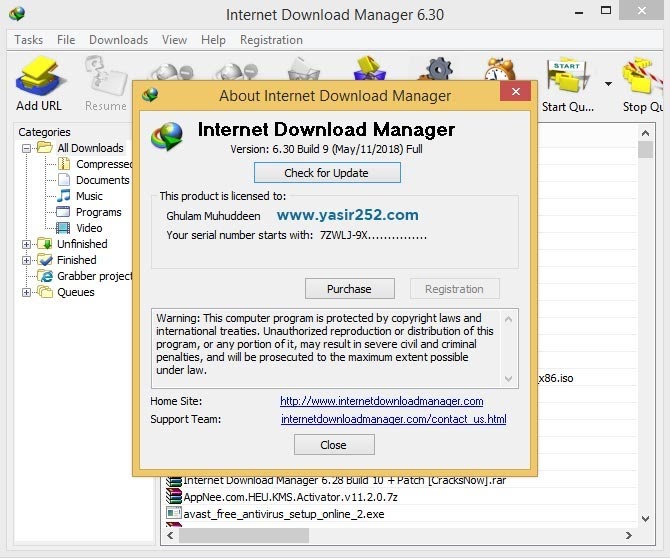Click the download list scroll down arrow
670x558 pixels.
pyautogui.click(x=645, y=519)
